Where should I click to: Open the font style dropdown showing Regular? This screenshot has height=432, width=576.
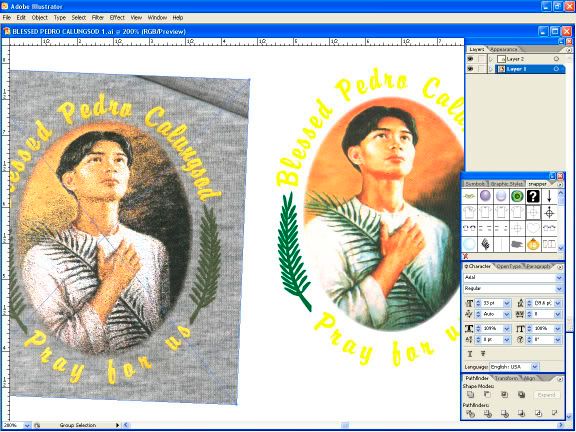(559, 289)
